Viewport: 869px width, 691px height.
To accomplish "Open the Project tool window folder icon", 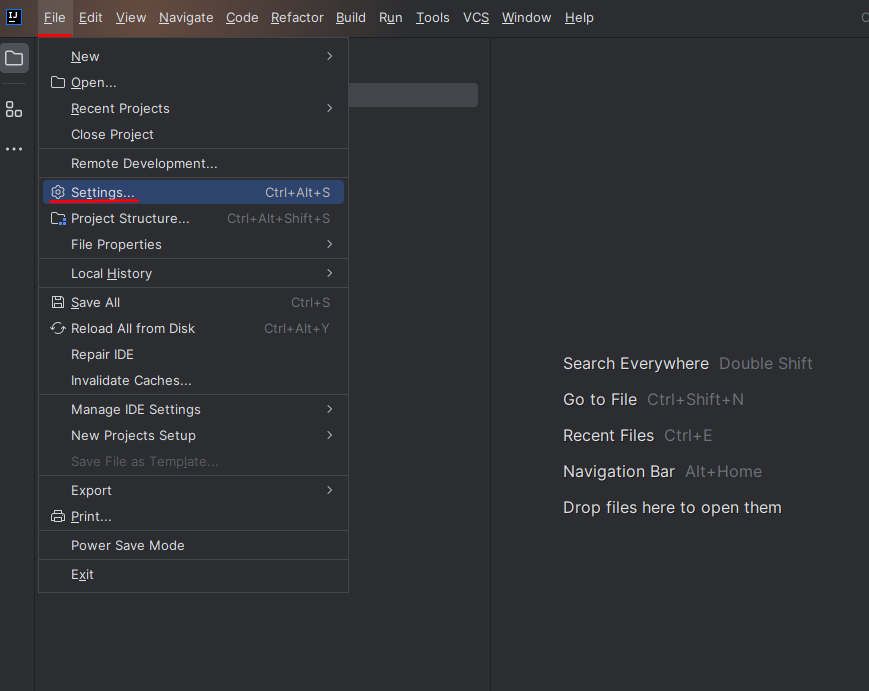I will coord(14,58).
